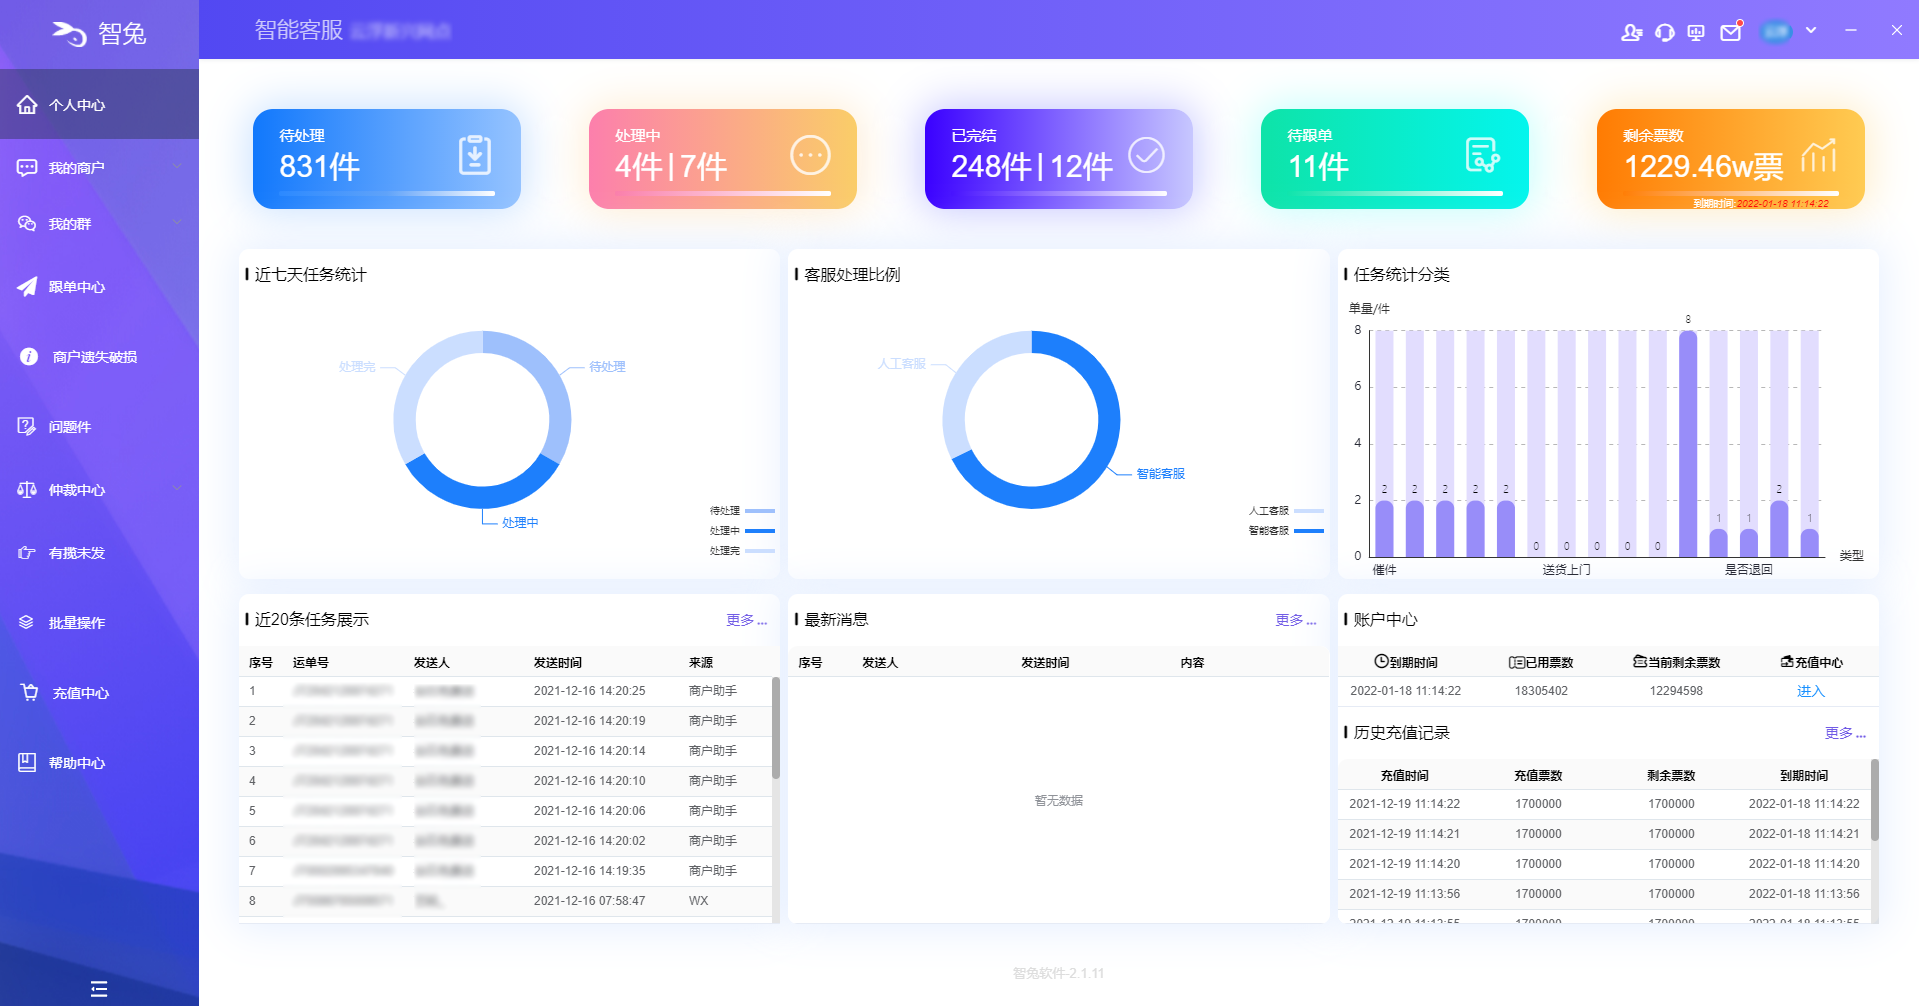Viewport: 1919px width, 1006px height.
Task: Open 批量操作 in the sidebar
Action: 99,623
